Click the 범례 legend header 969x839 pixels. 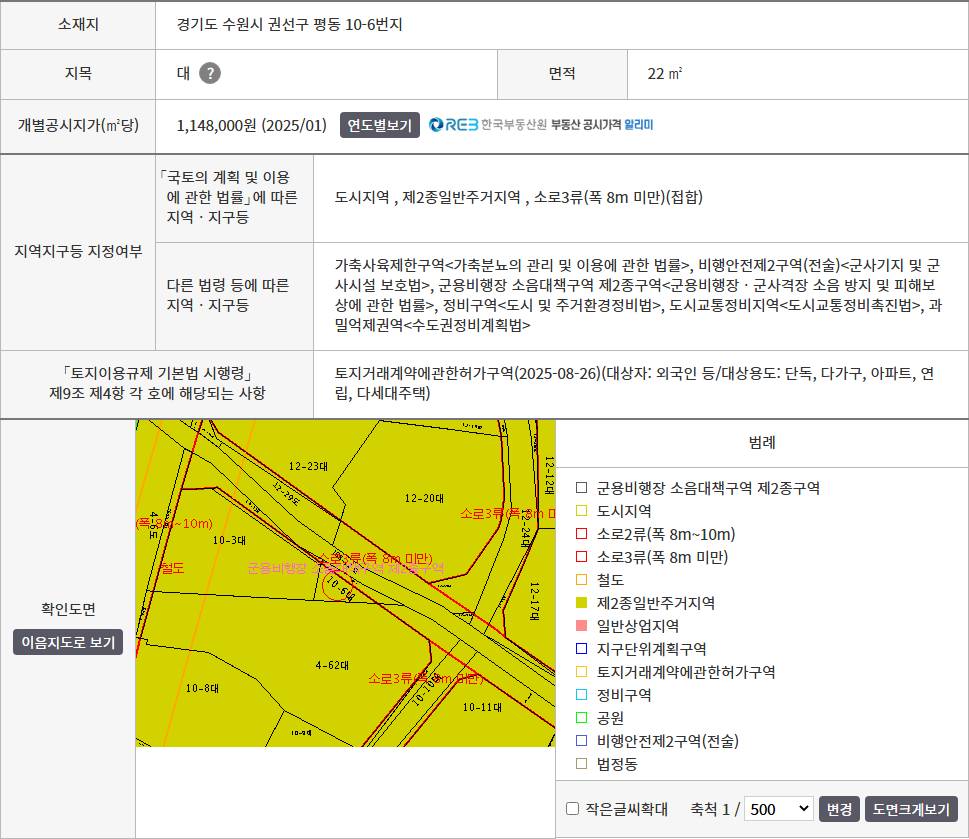tap(762, 442)
